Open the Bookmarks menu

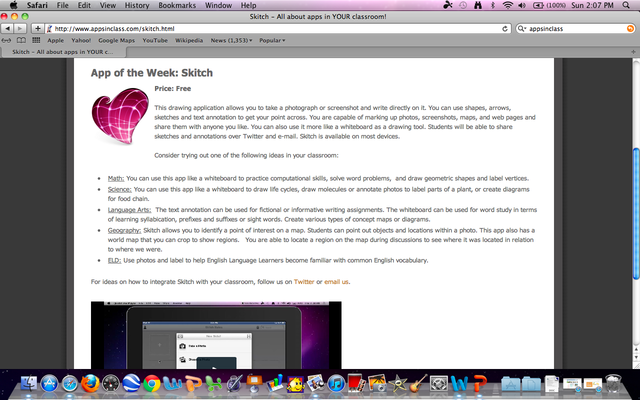[177, 5]
